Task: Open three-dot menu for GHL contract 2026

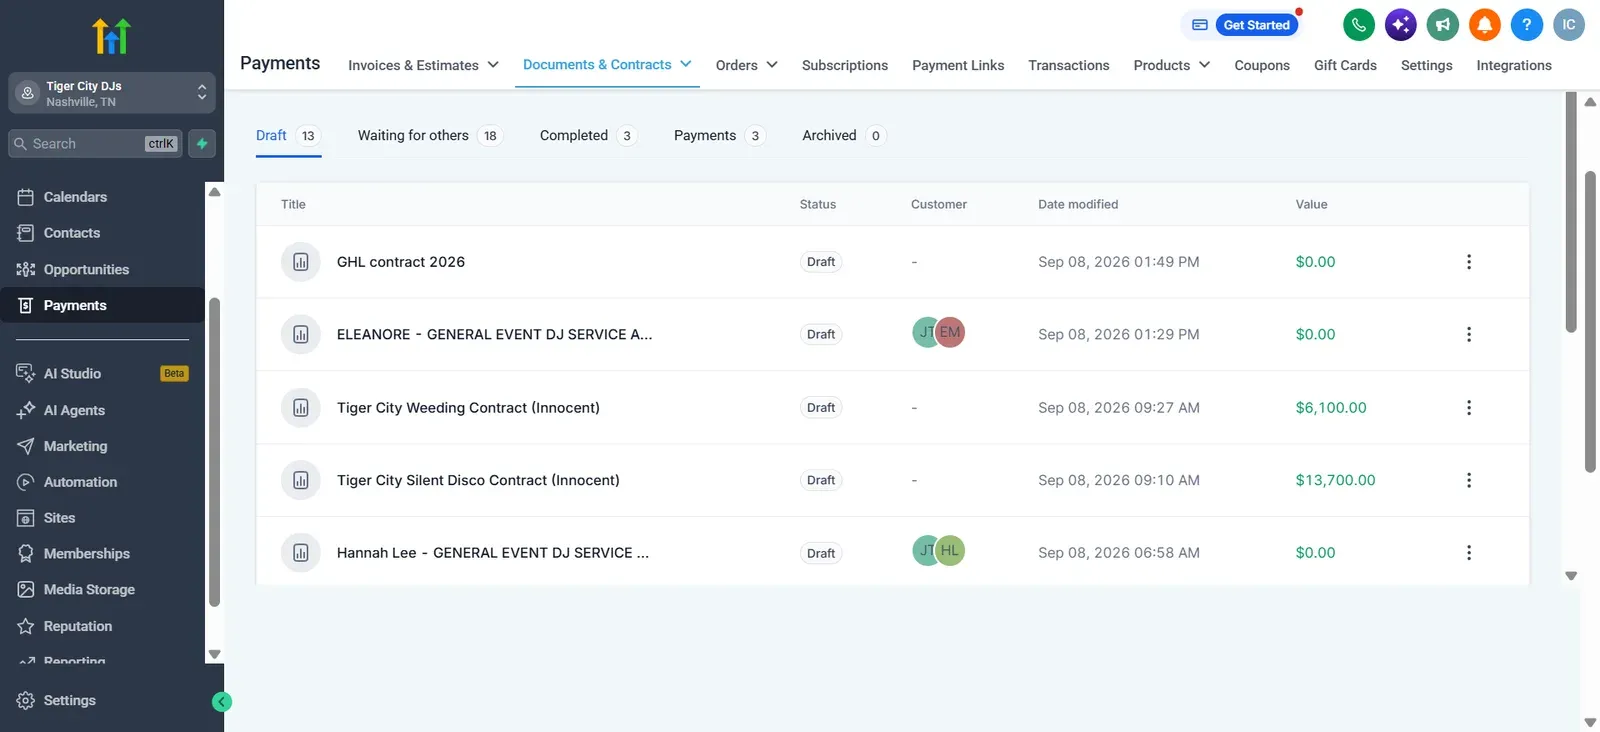Action: 1468,262
